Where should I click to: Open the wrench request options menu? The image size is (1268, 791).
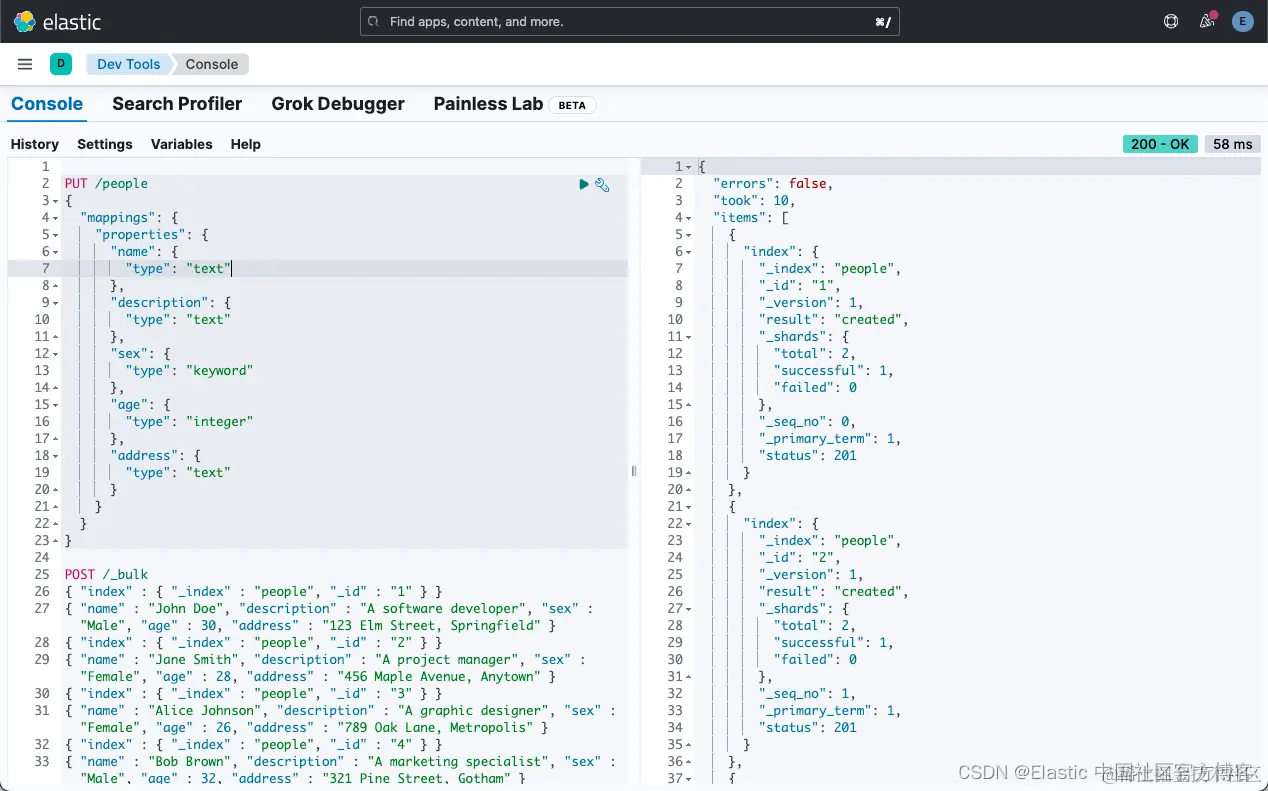point(602,184)
